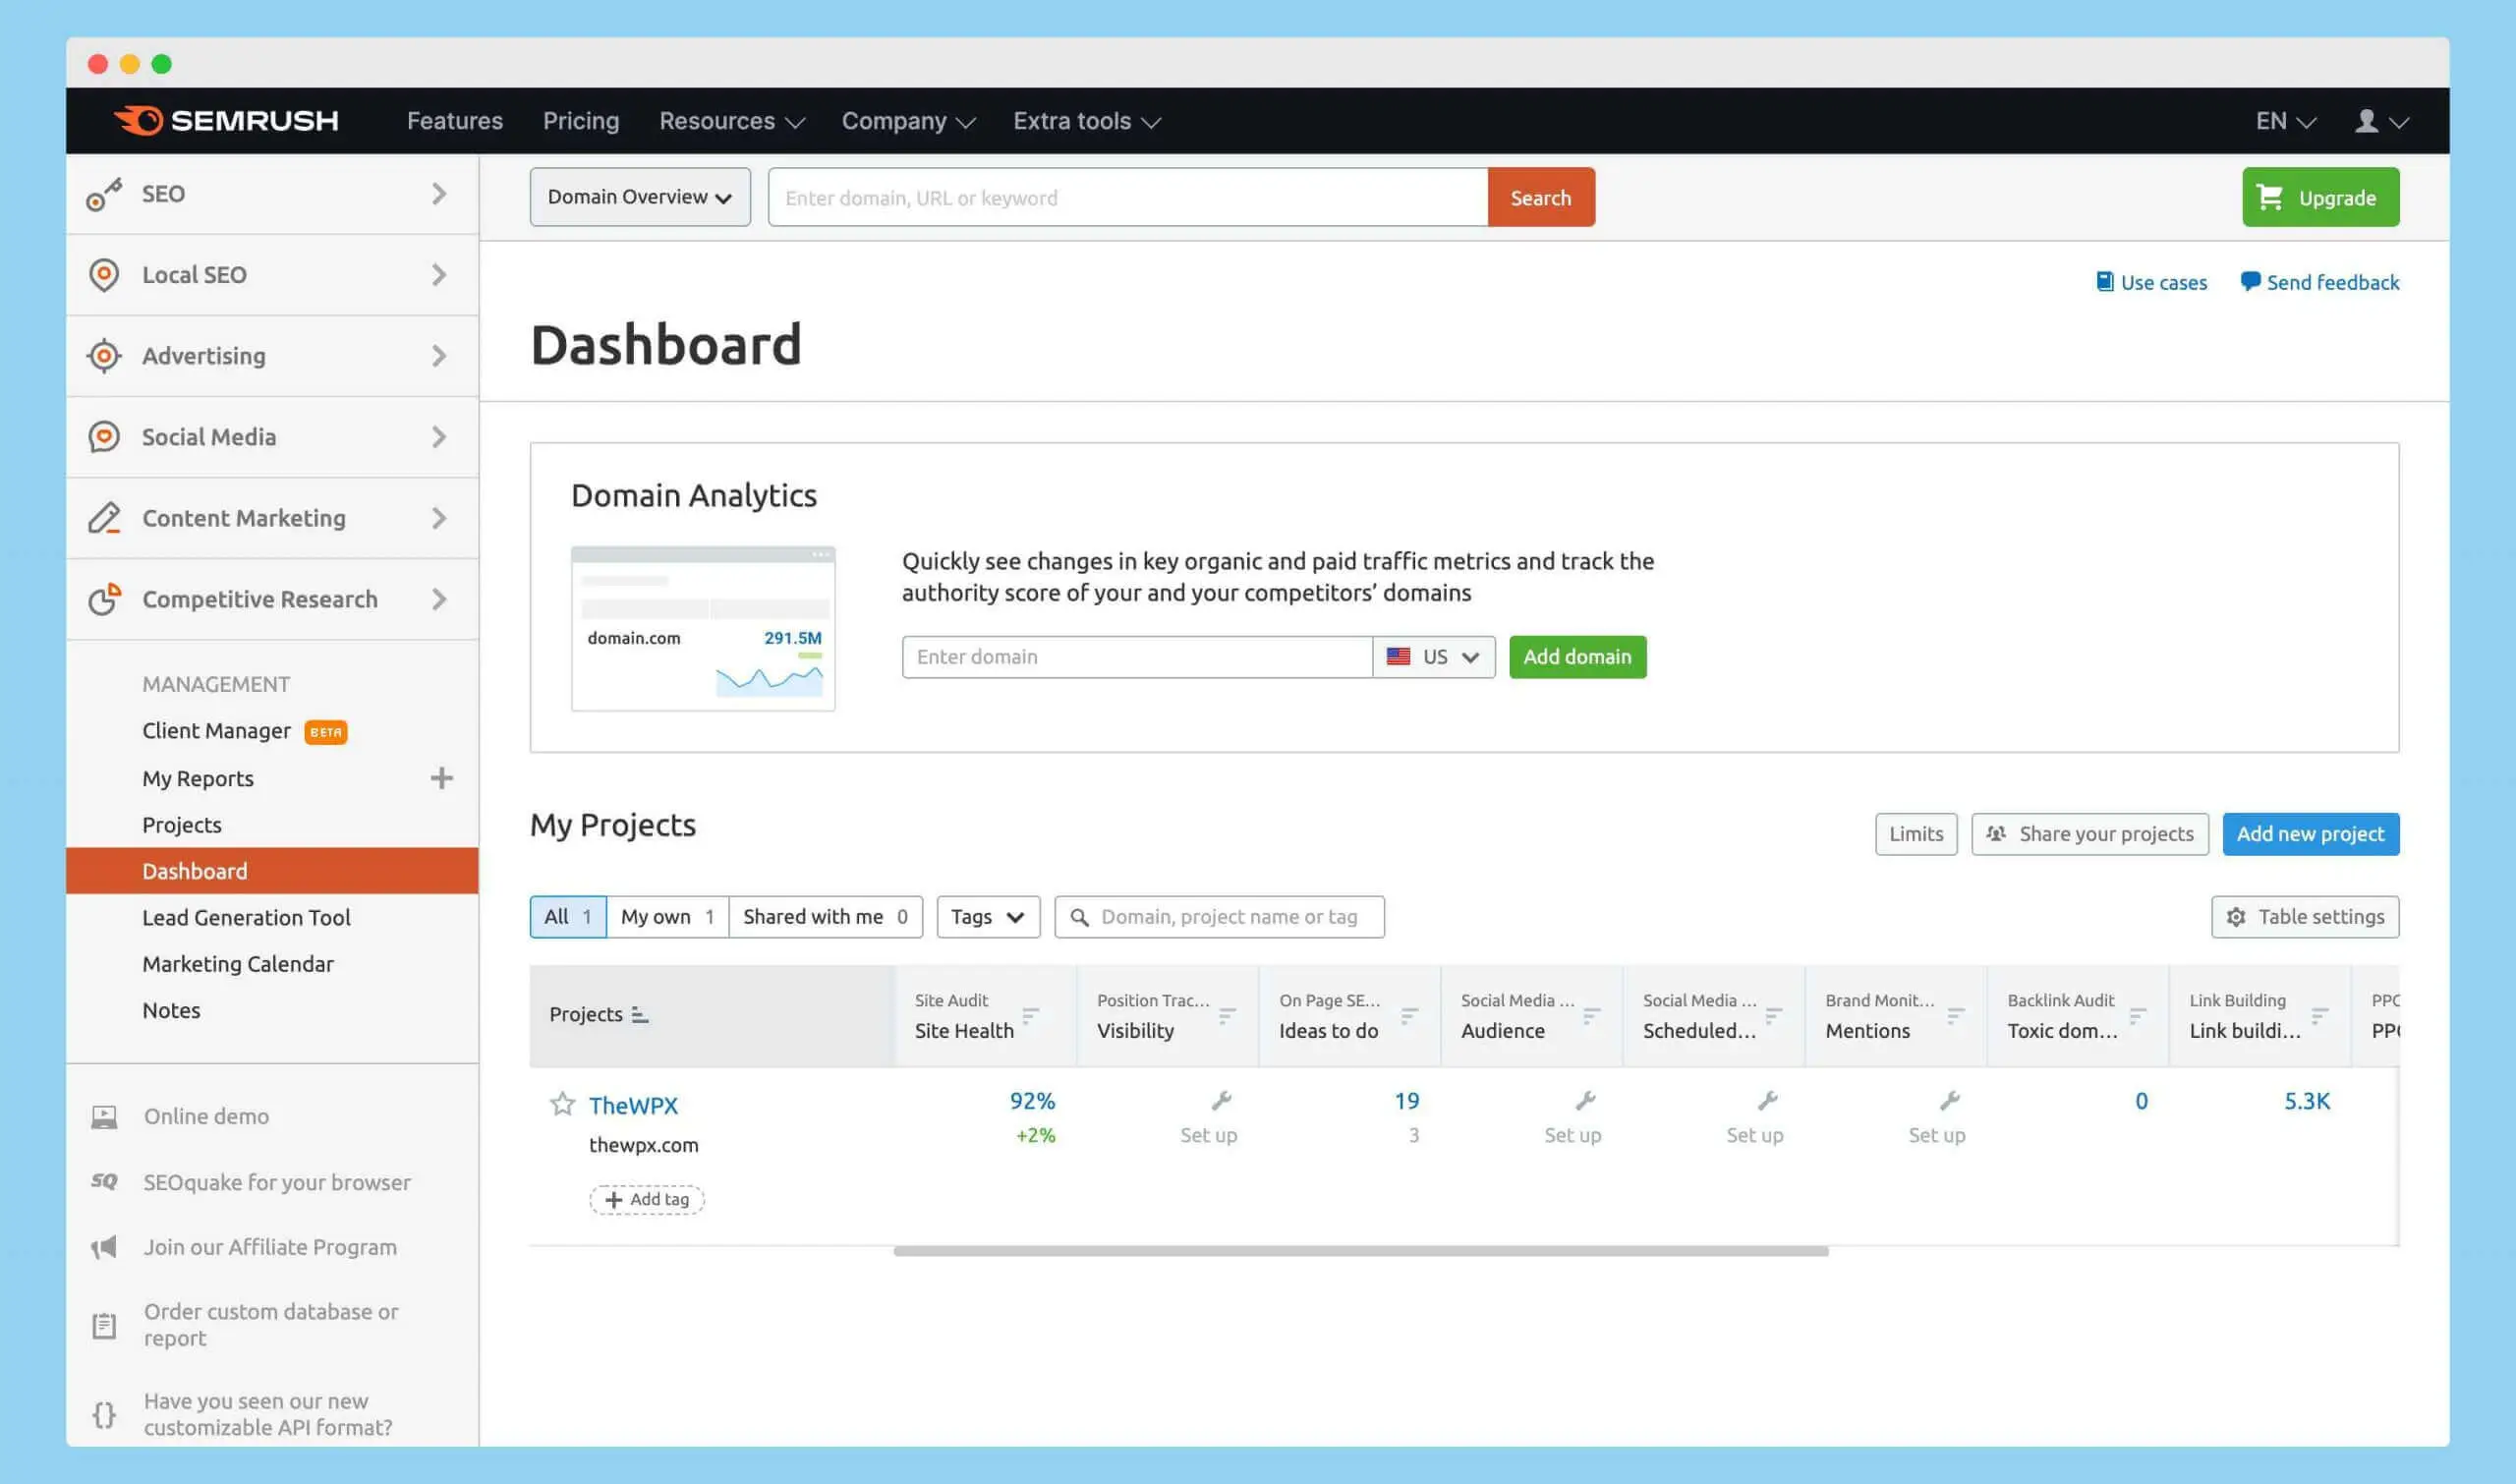This screenshot has height=1484, width=2516.
Task: Star the TheWPX project as favorite
Action: tap(563, 1104)
